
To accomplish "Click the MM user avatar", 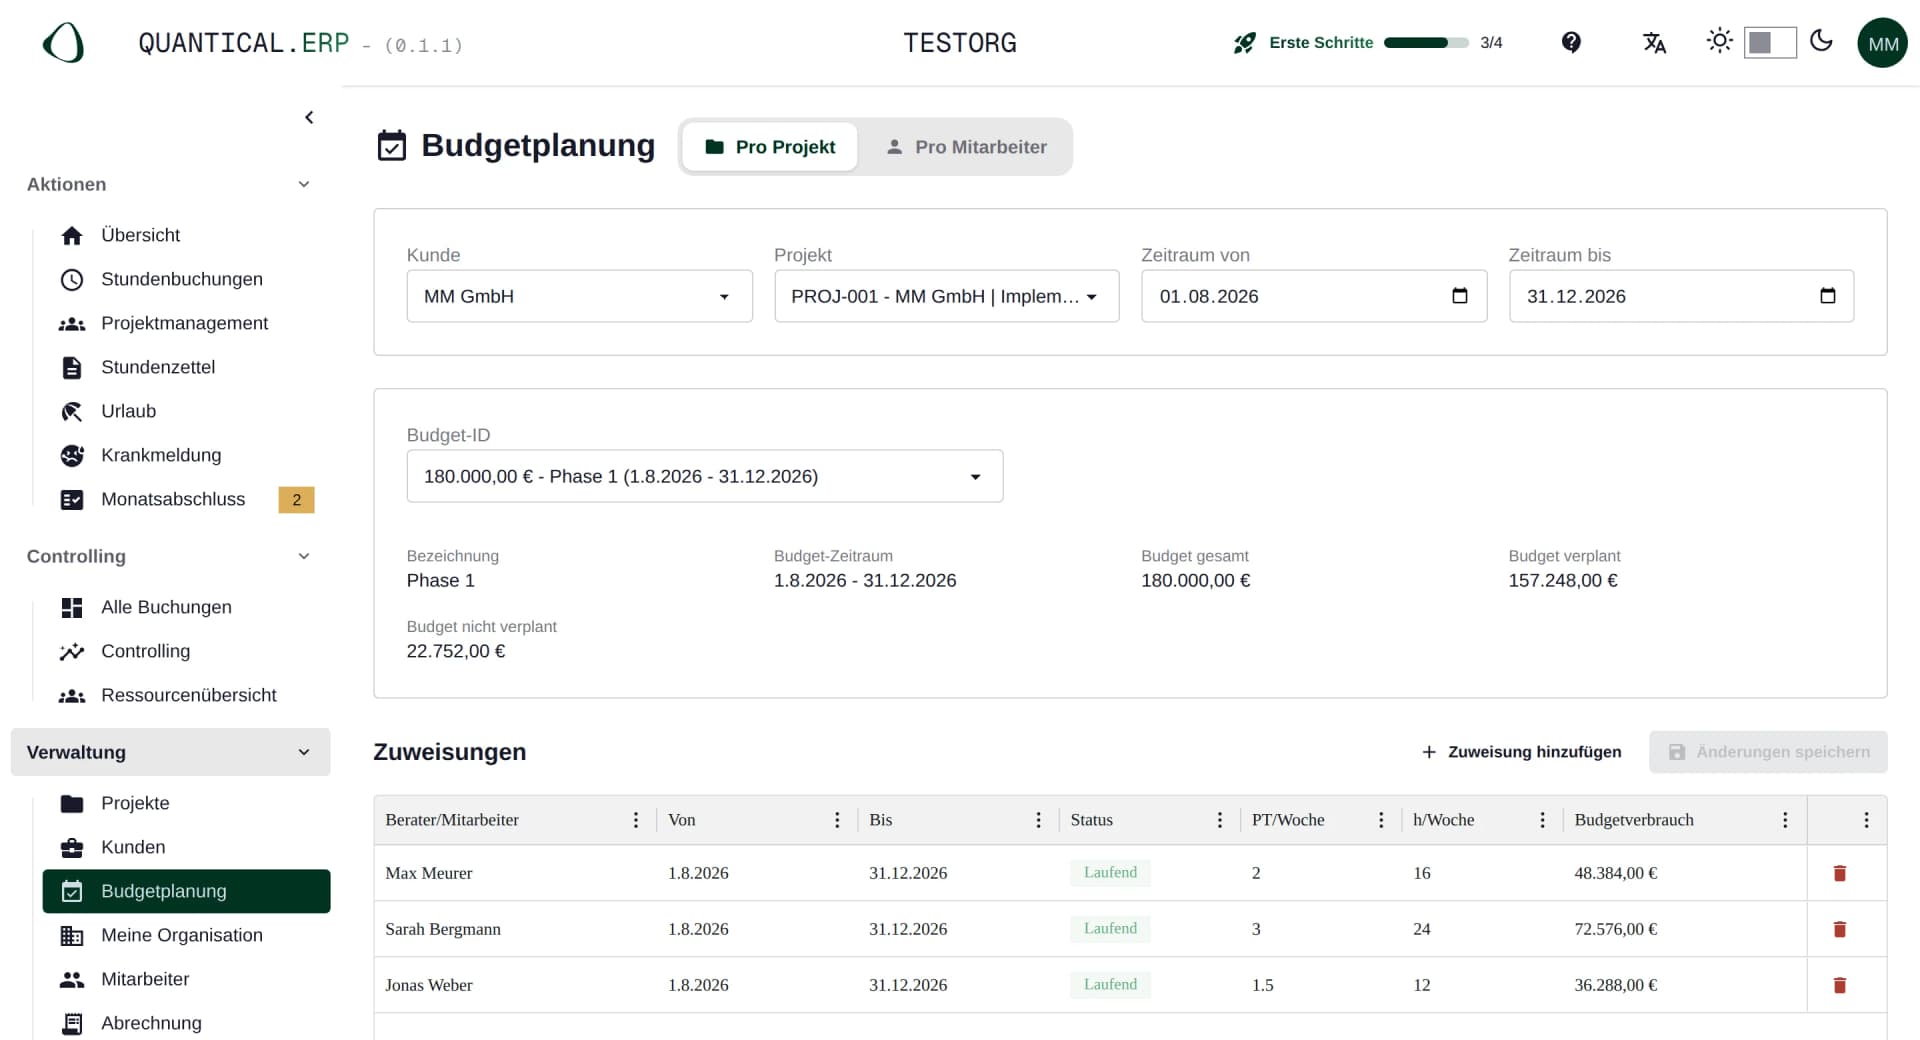I will tap(1883, 43).
